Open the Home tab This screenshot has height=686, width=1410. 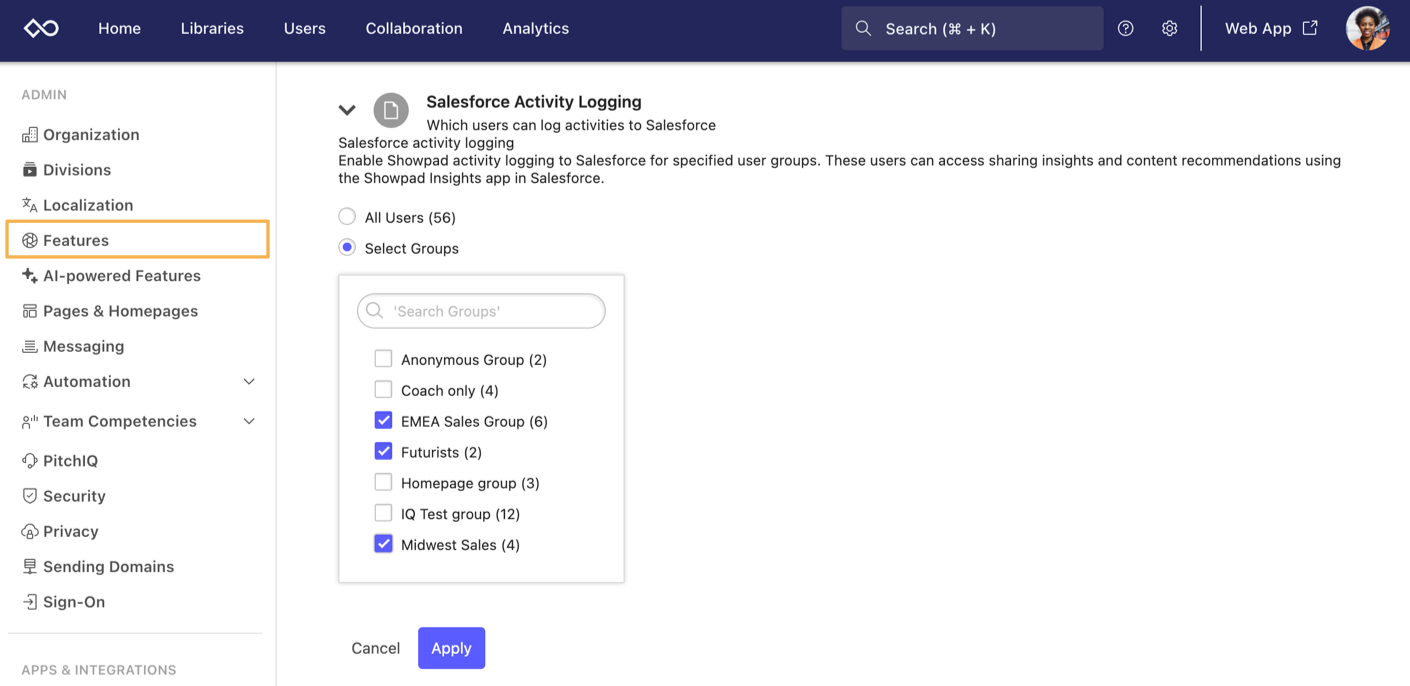[119, 28]
